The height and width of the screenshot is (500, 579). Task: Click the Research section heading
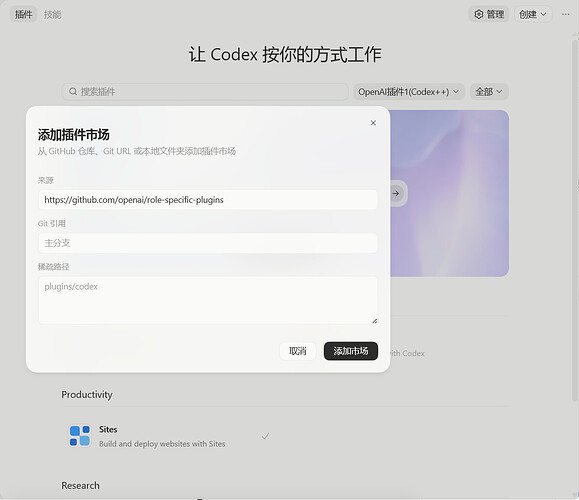(x=80, y=485)
